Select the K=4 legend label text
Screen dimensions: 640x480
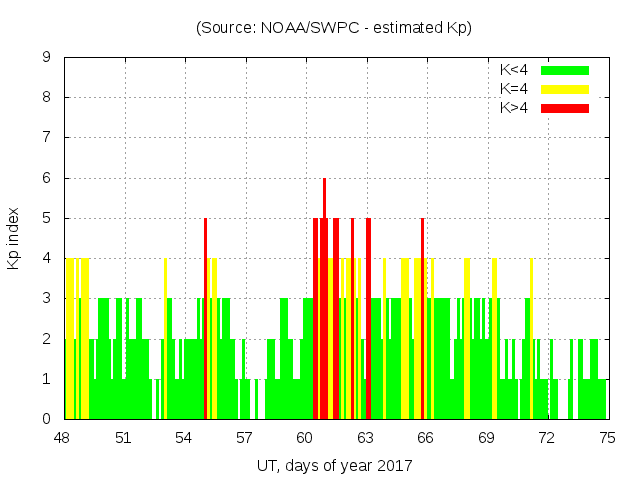tap(516, 89)
